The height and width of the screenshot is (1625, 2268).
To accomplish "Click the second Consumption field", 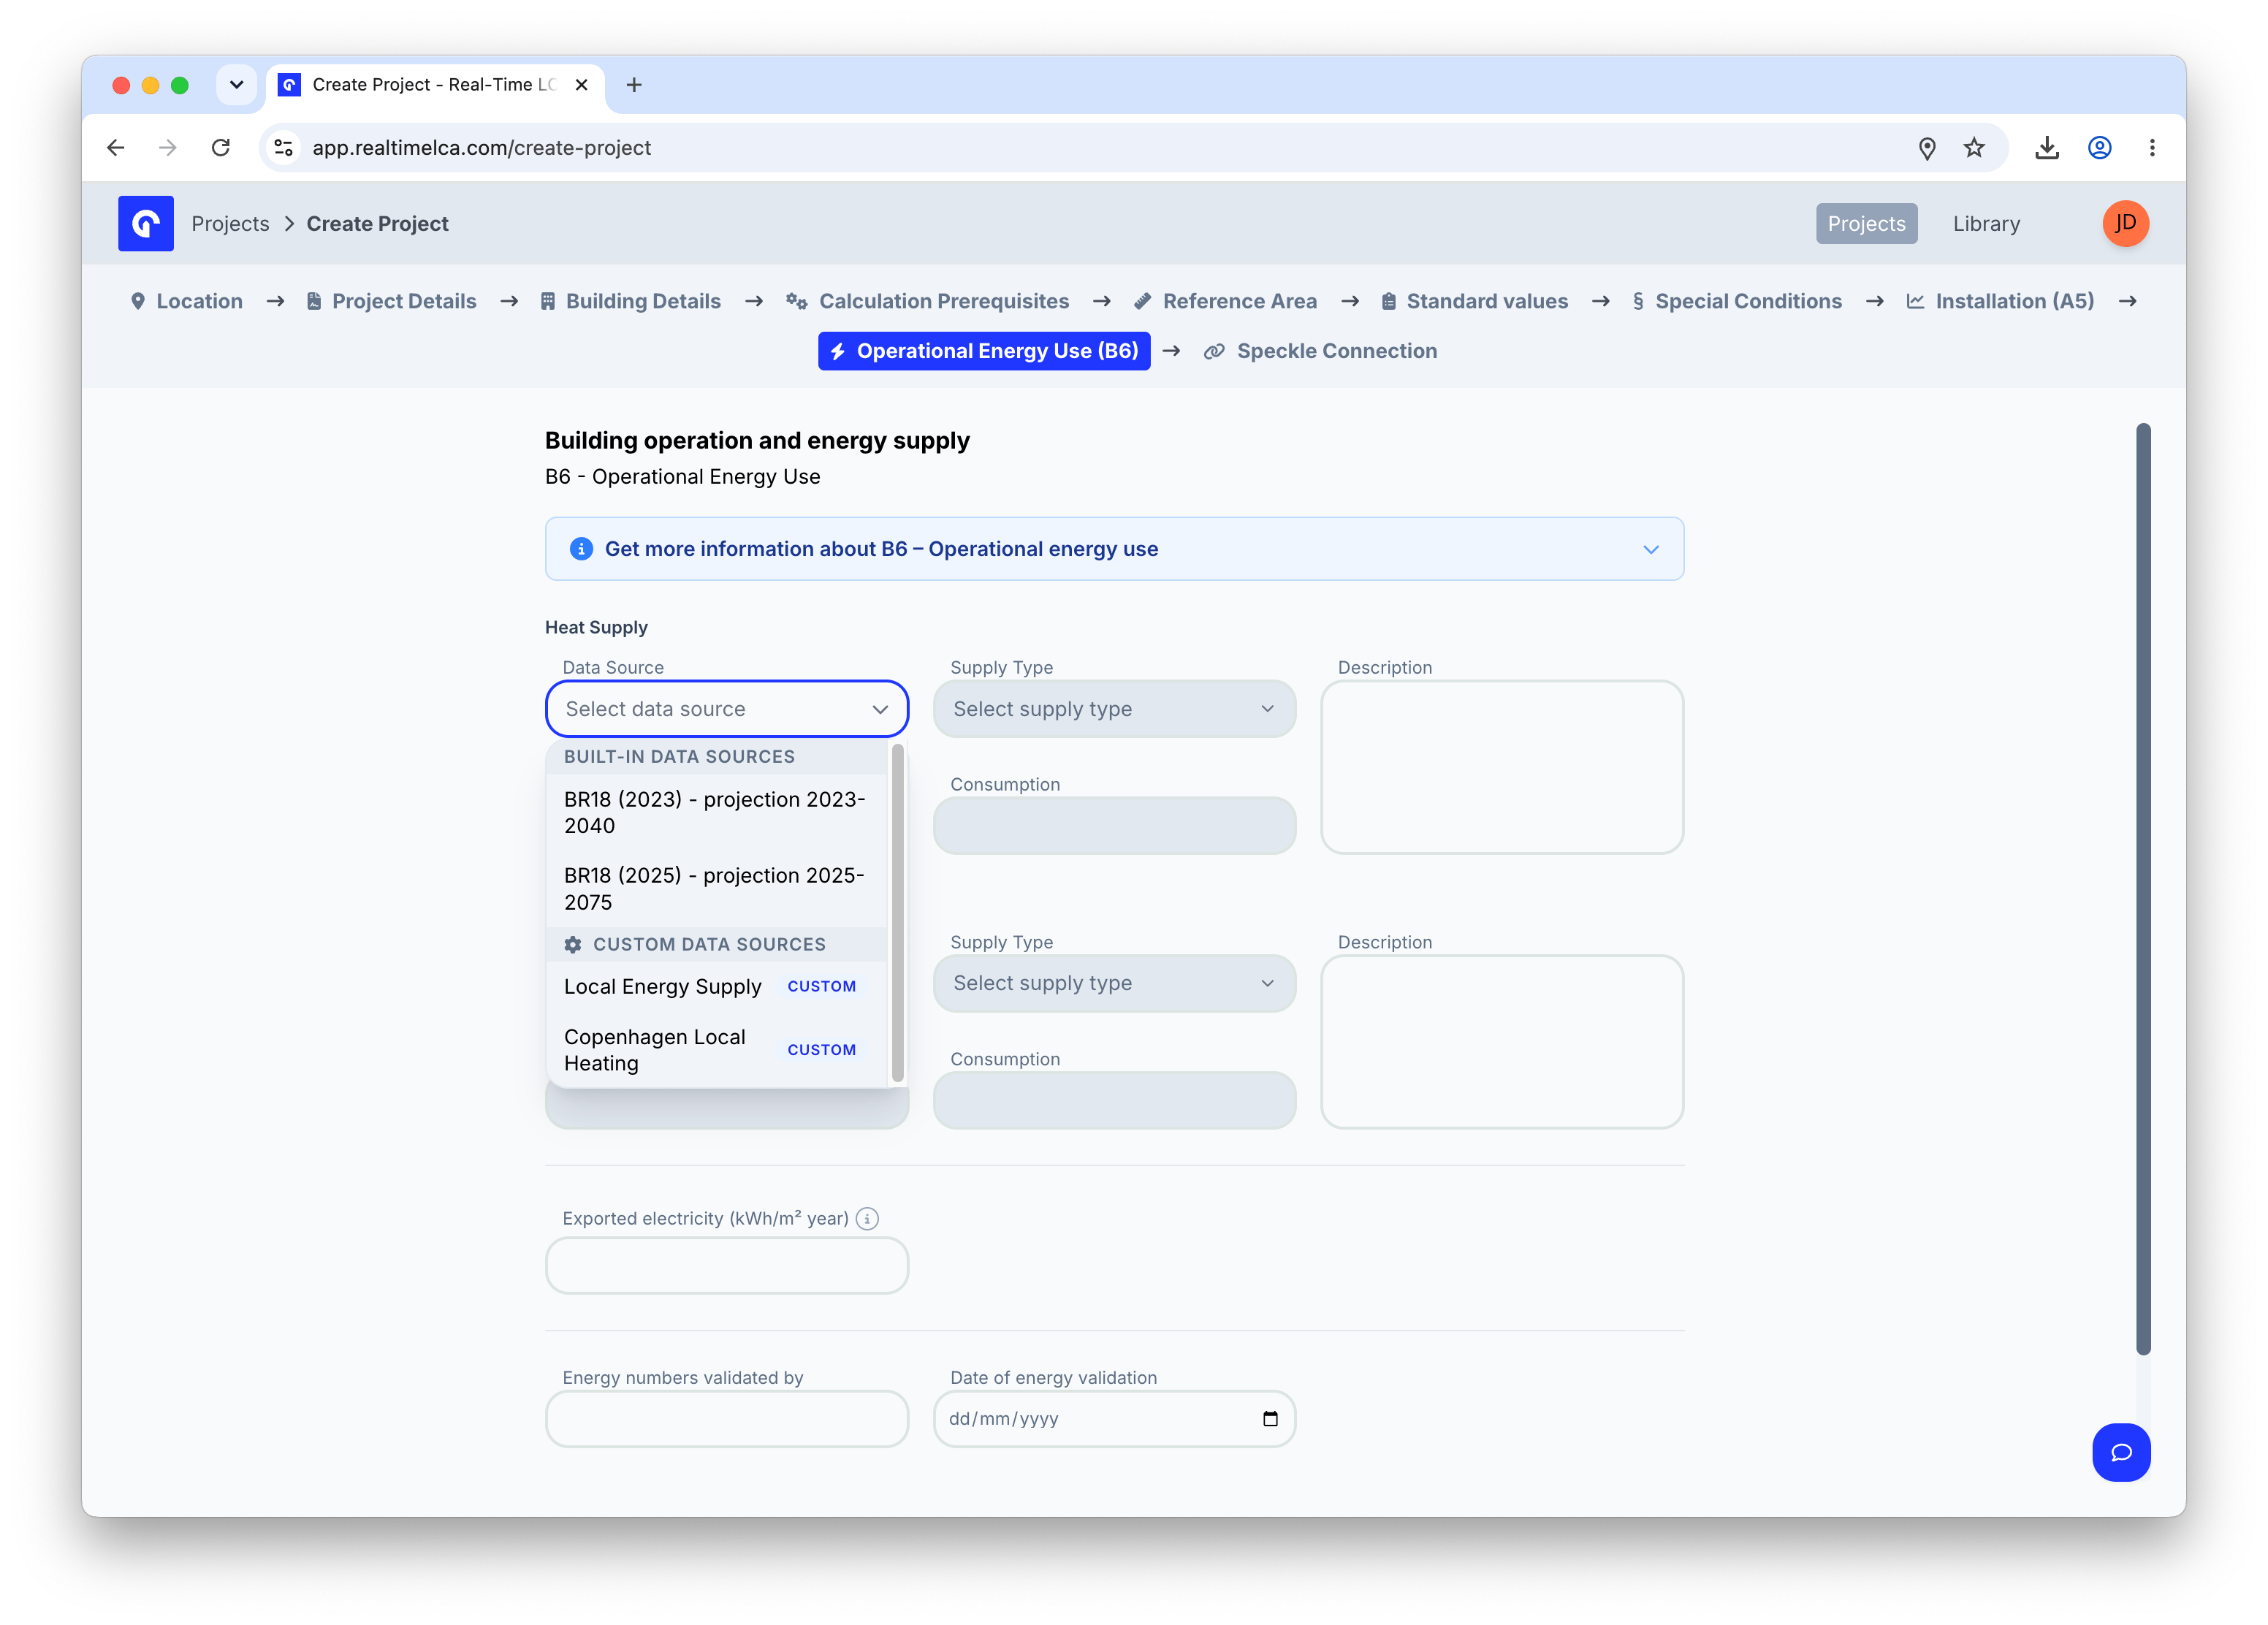I will [x=1114, y=1100].
